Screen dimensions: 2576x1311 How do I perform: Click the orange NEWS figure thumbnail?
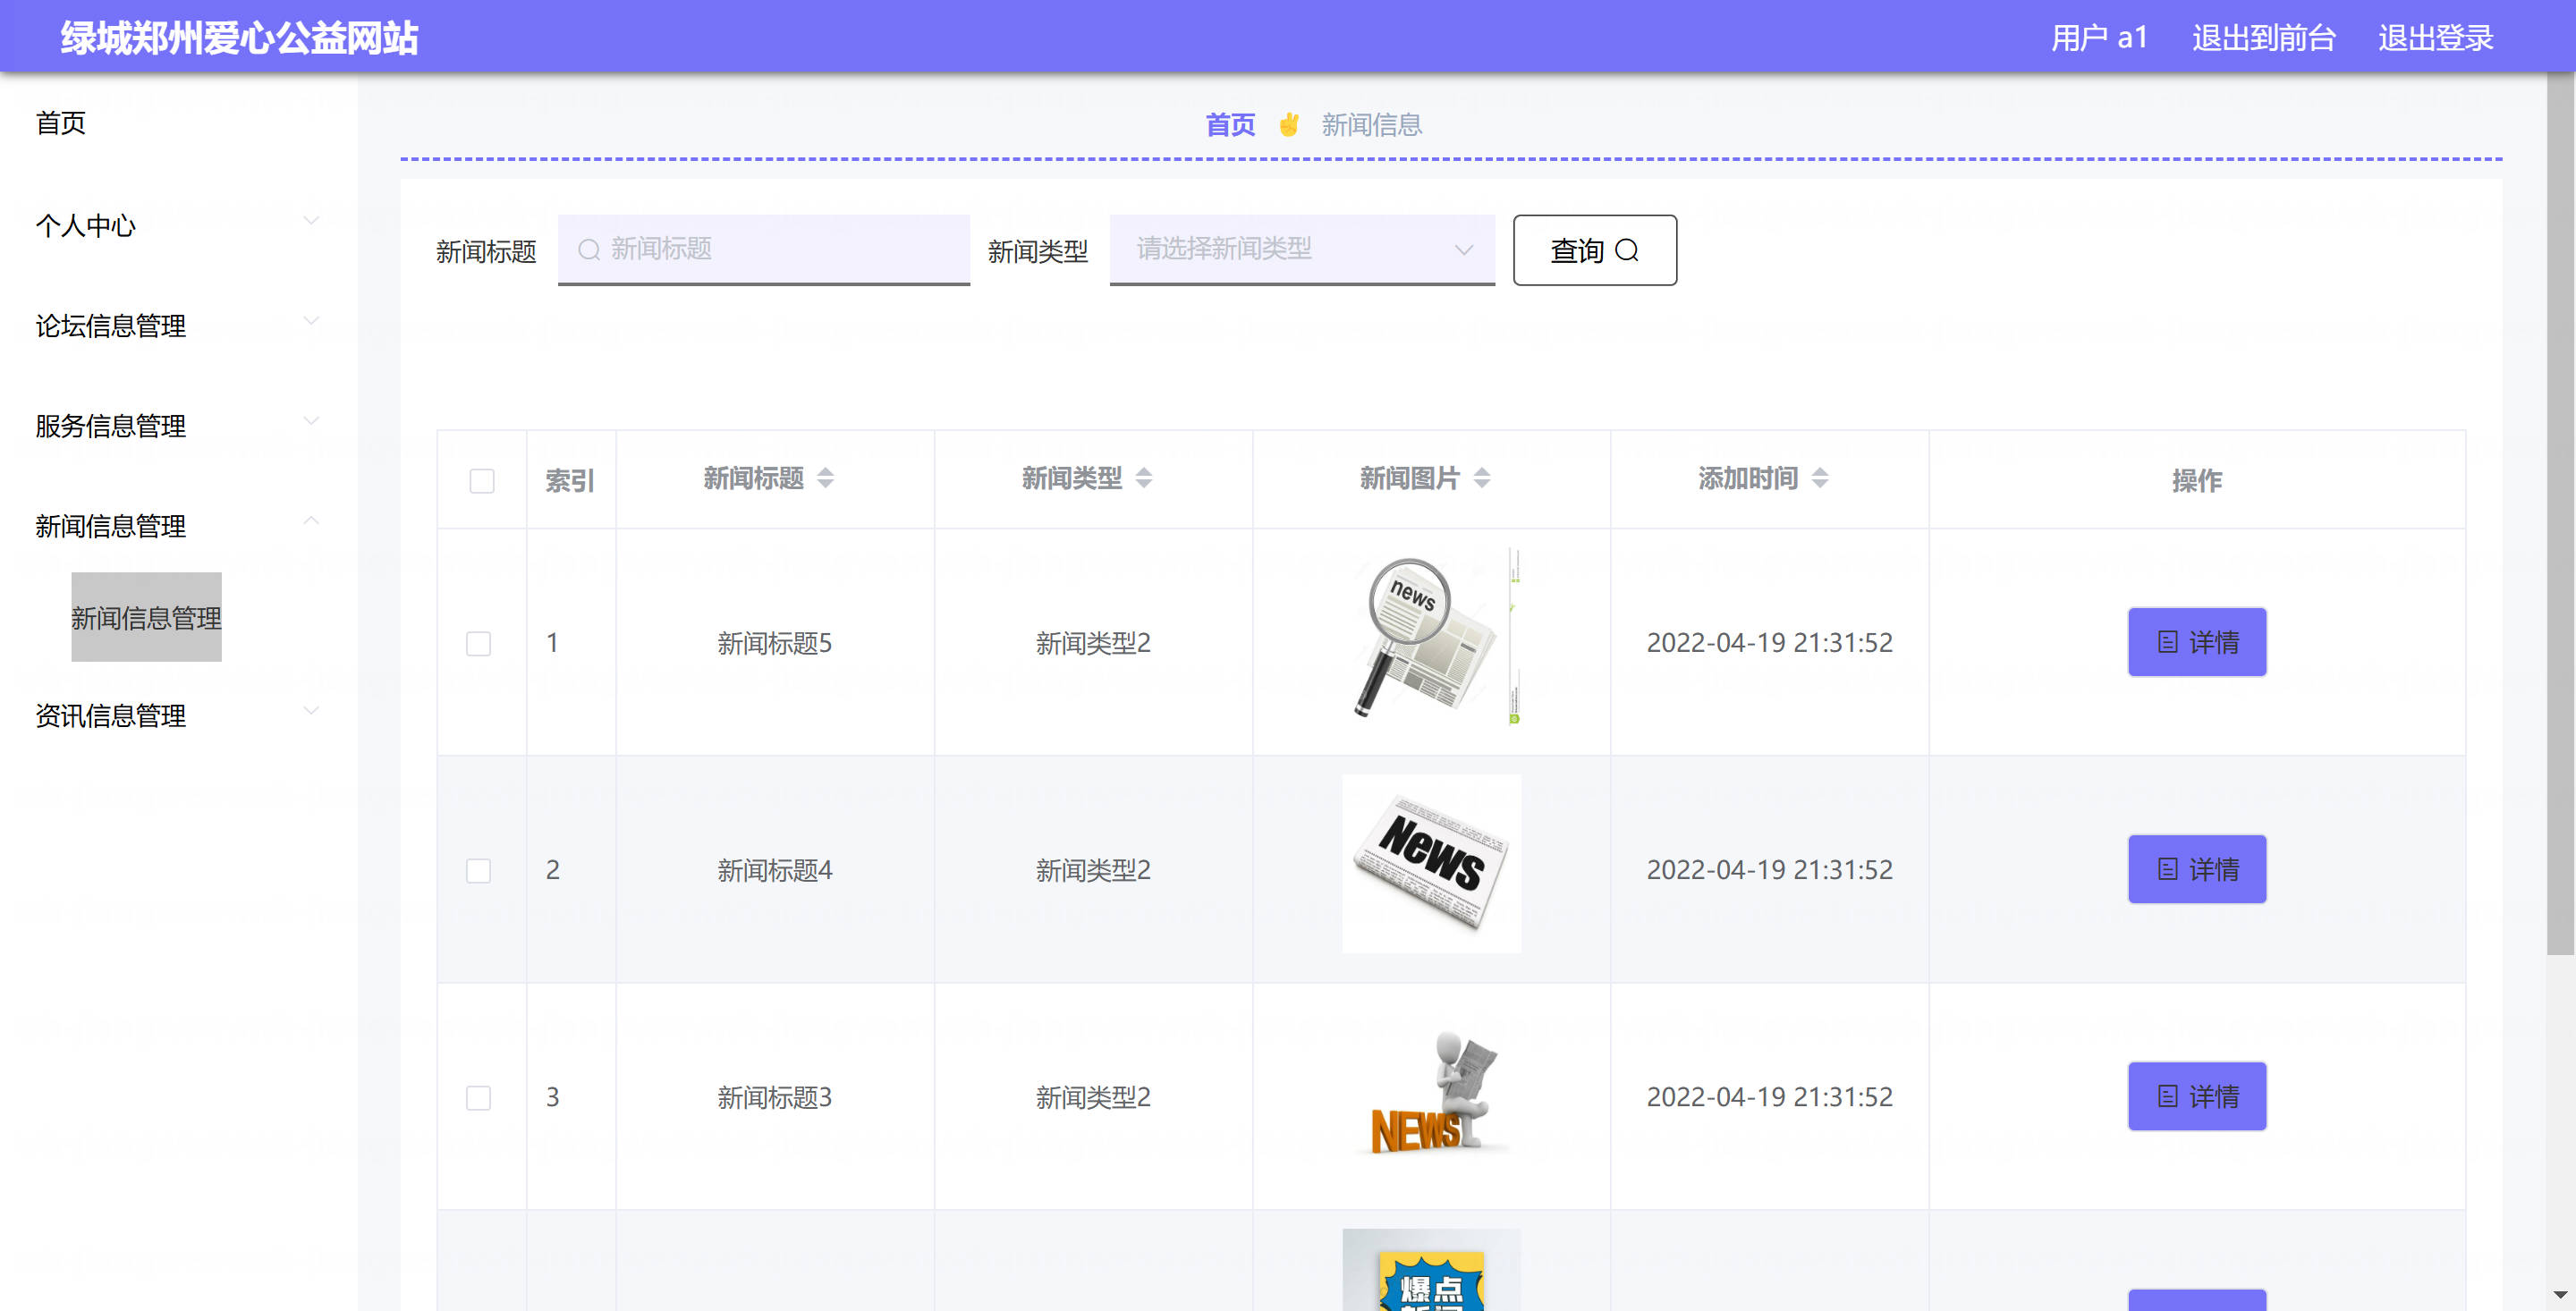[1431, 1092]
